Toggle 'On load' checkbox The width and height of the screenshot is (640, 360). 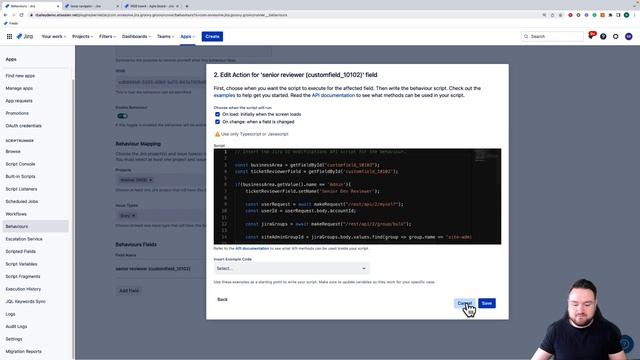[x=217, y=114]
